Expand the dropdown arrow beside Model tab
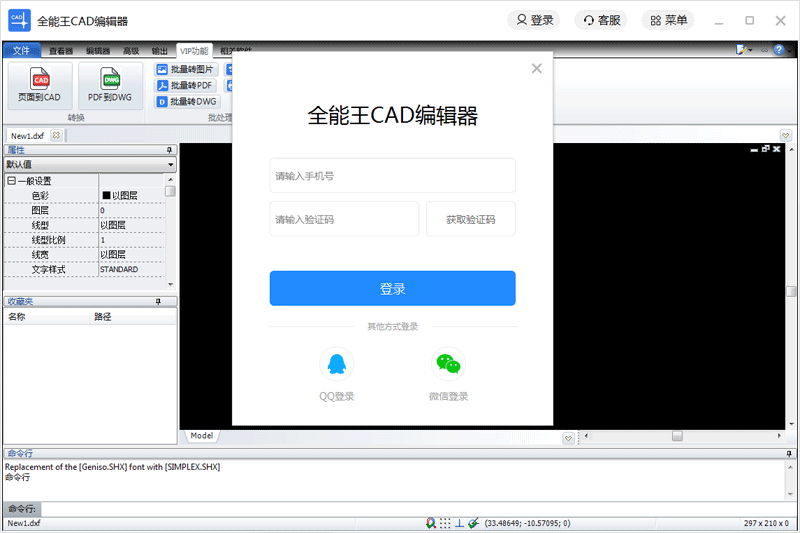800x533 pixels. click(x=568, y=438)
